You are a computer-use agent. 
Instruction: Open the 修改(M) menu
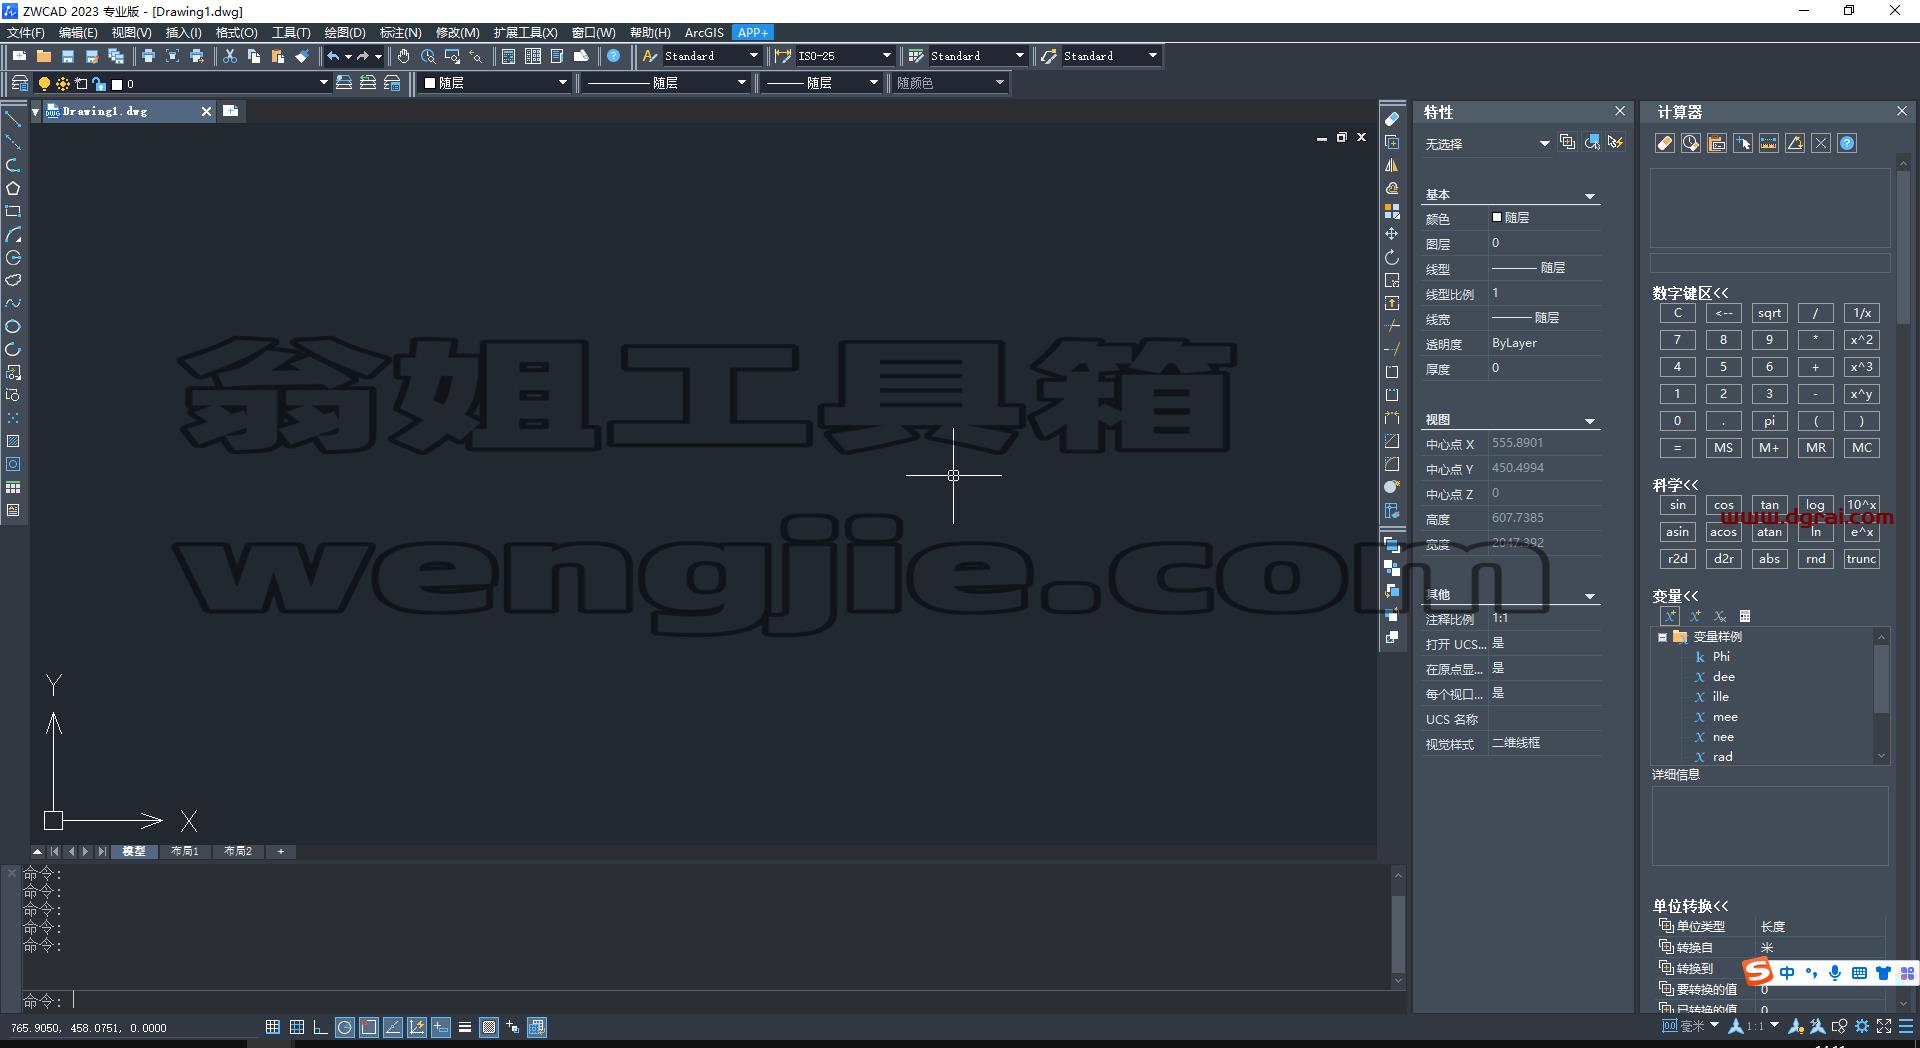coord(458,33)
